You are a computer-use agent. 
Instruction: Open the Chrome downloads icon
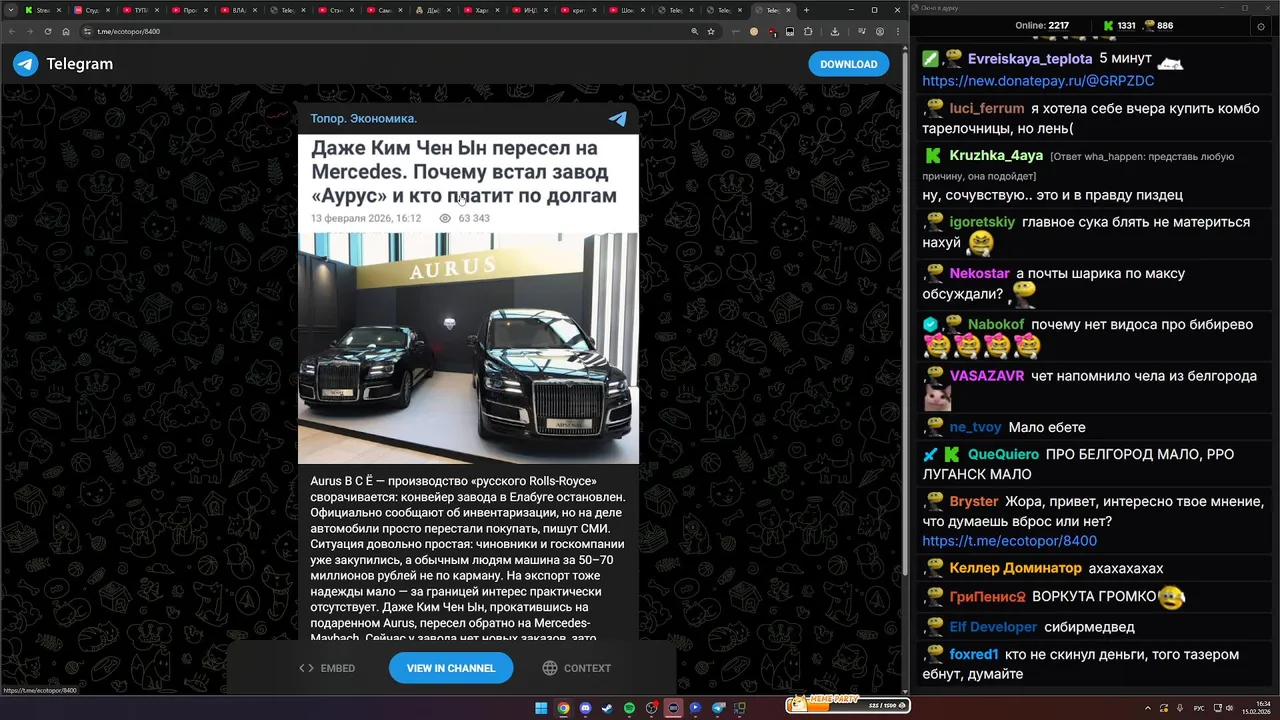(x=835, y=31)
